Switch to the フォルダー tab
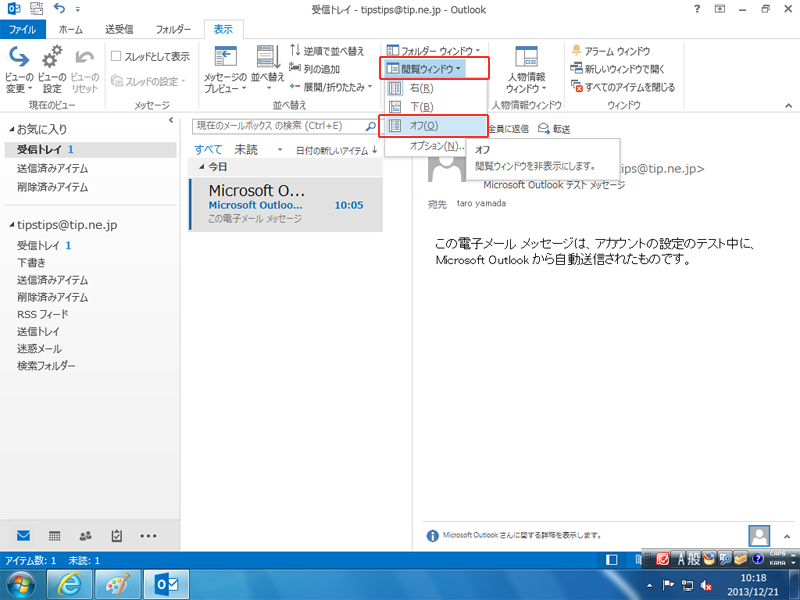Image resolution: width=800 pixels, height=600 pixels. click(173, 29)
